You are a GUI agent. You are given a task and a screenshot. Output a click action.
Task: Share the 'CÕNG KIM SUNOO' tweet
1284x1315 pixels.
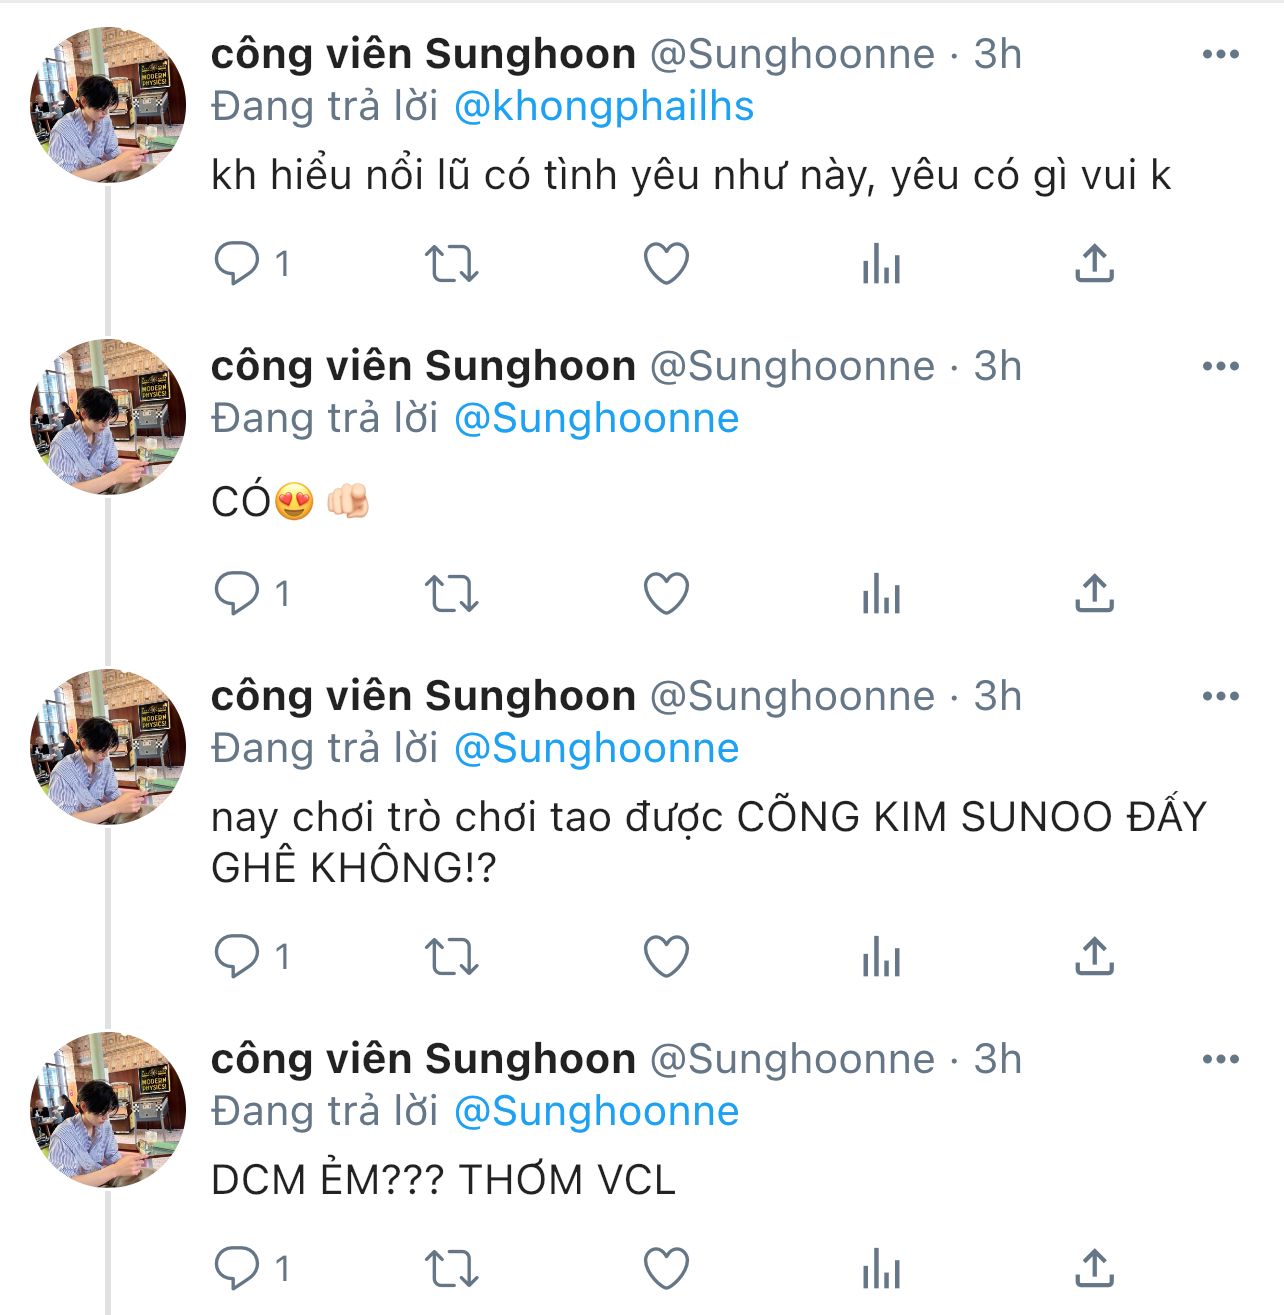[x=1094, y=957]
